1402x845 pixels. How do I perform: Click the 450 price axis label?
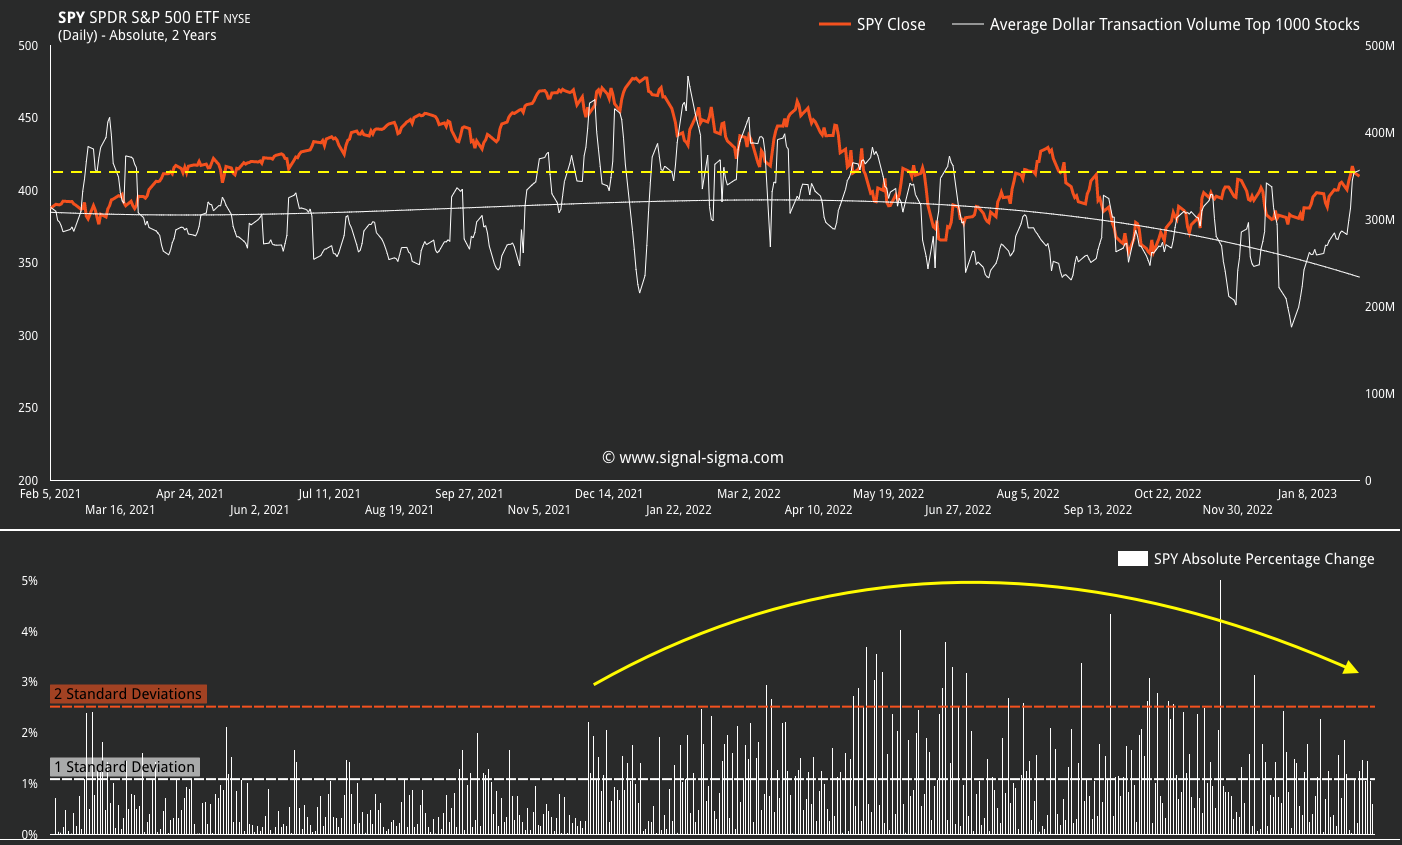28,118
